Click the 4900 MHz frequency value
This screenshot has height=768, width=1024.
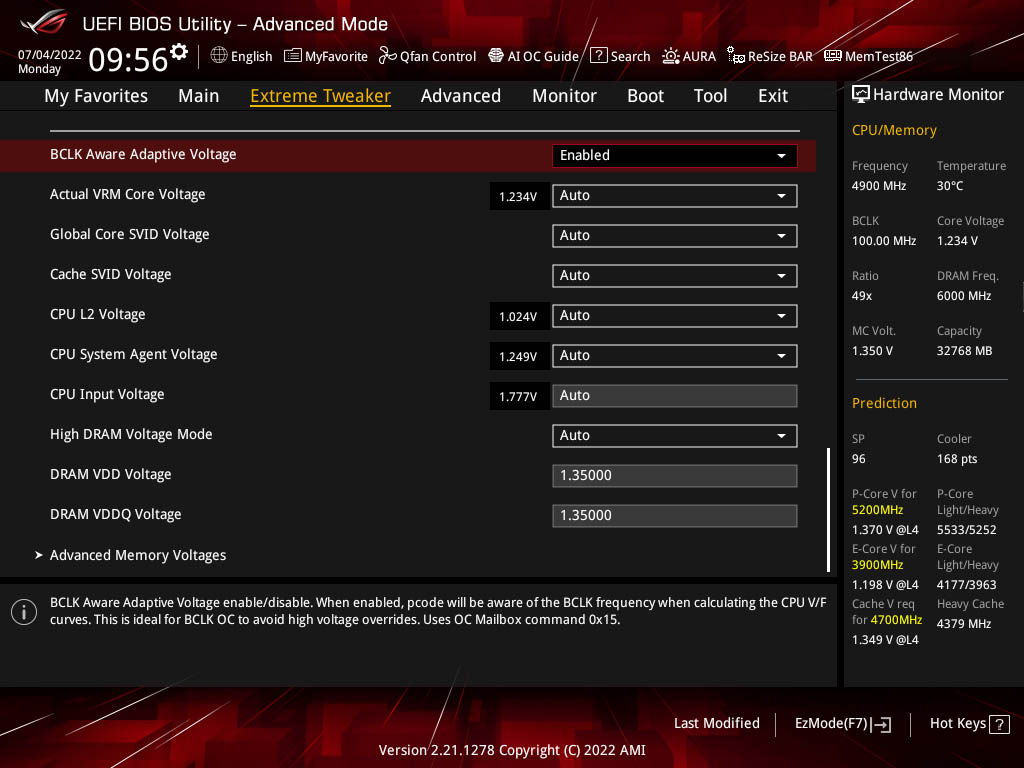879,186
